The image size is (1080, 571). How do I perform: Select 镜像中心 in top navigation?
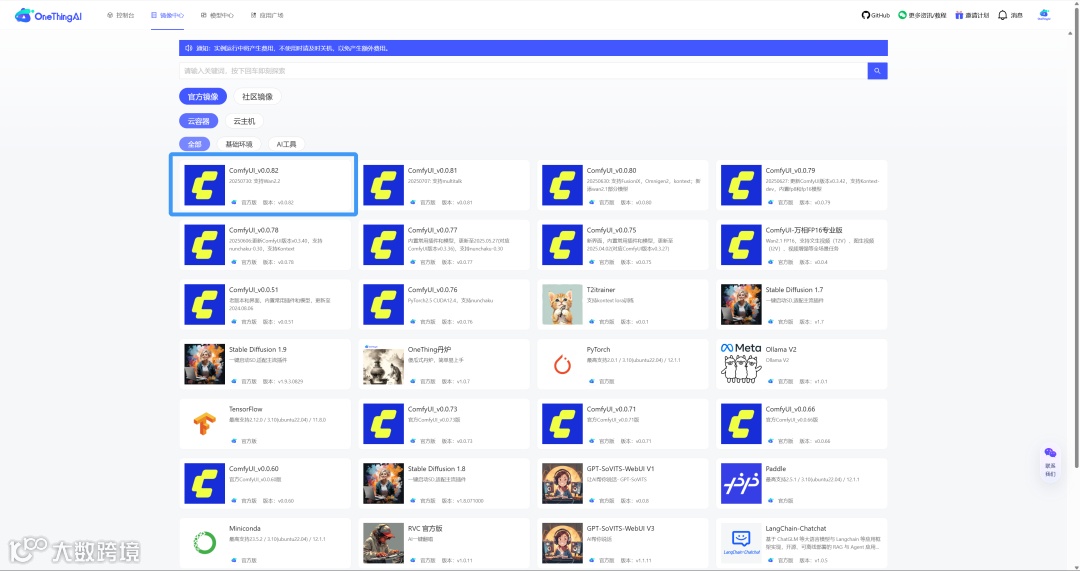167,15
